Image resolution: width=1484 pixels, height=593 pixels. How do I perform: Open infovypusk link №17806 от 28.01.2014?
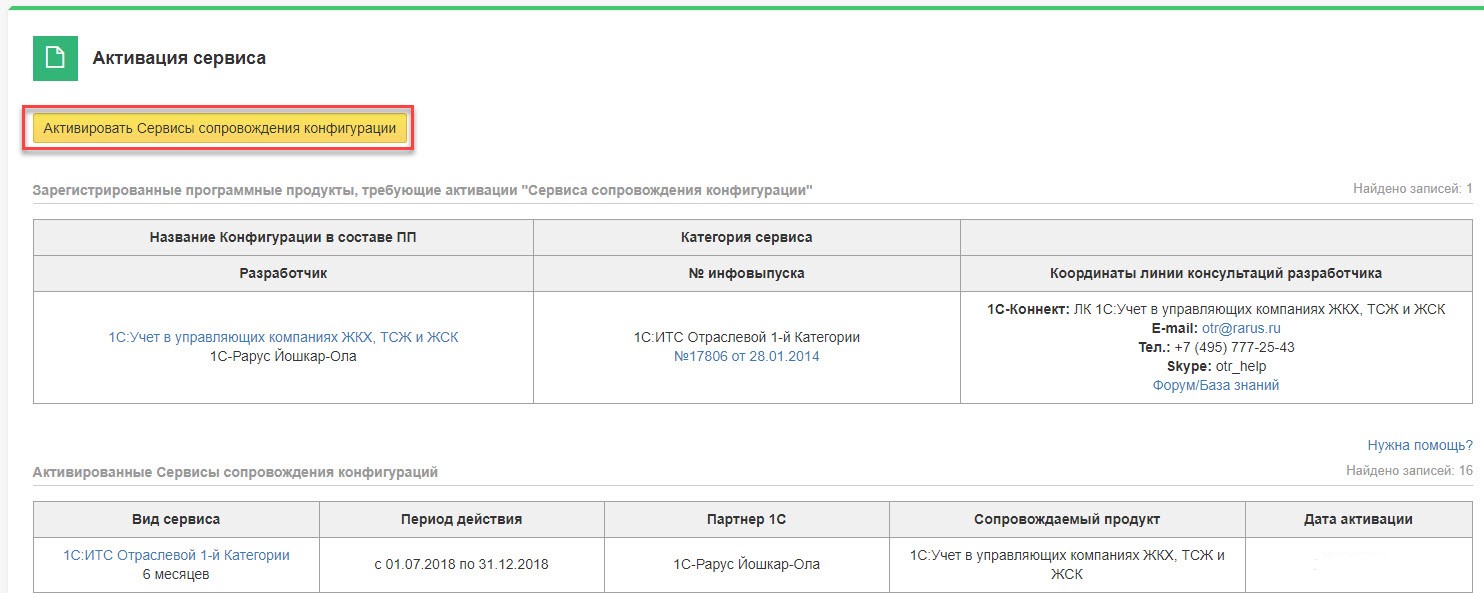click(x=747, y=356)
